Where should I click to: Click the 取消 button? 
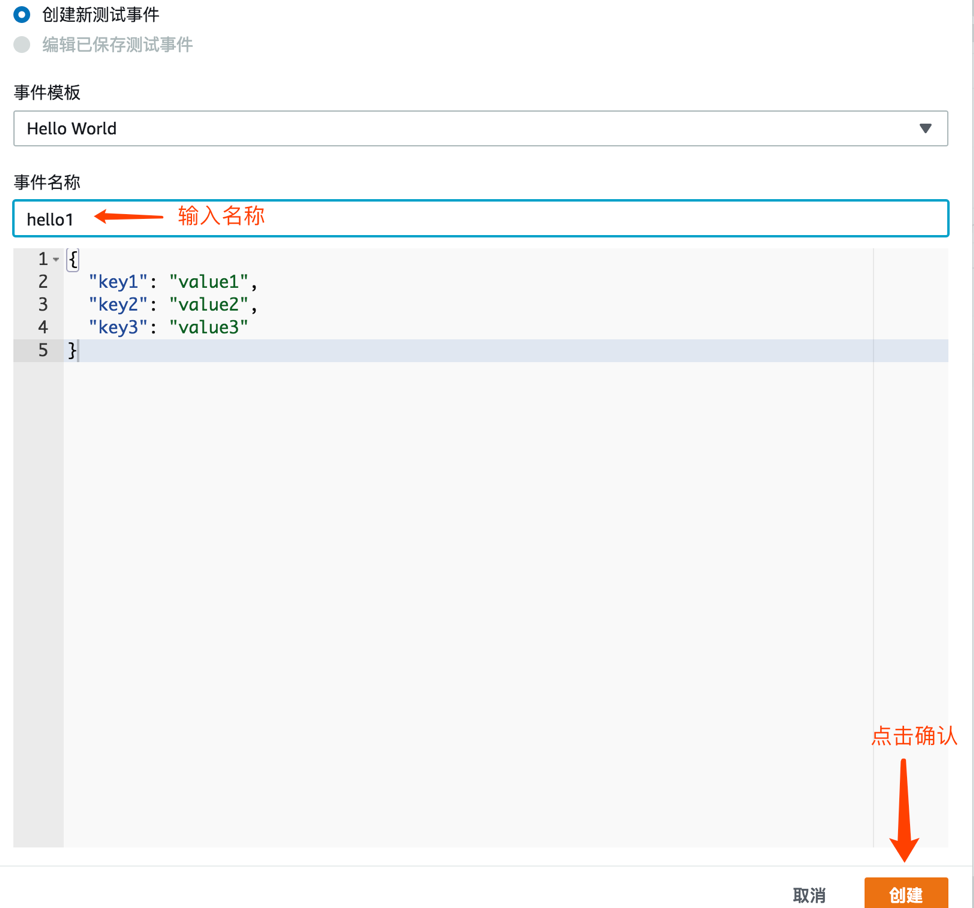(x=809, y=895)
